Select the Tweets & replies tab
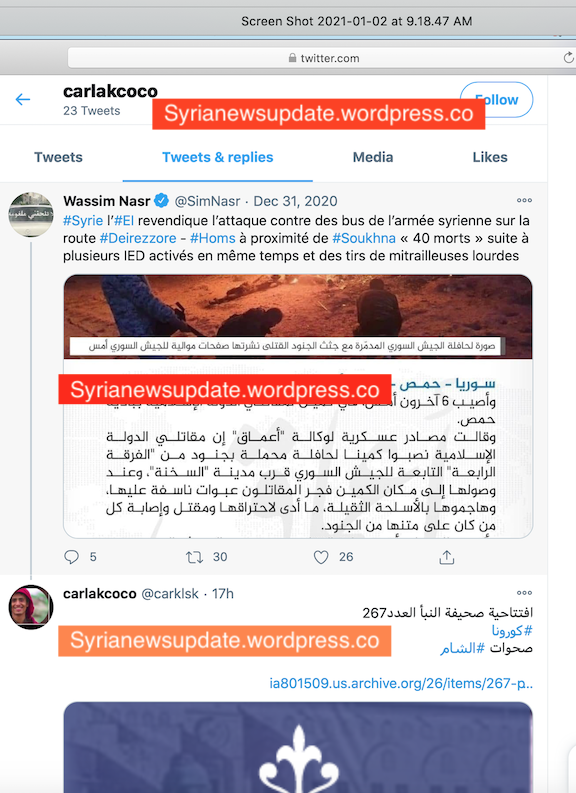576x793 pixels. (217, 157)
